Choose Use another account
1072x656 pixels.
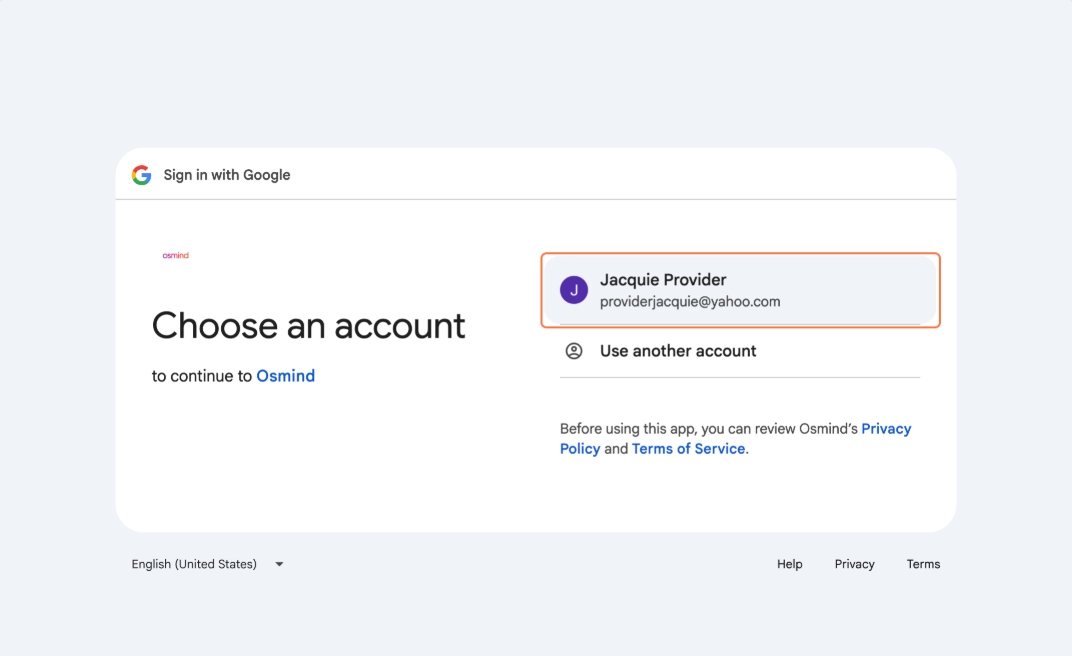point(740,351)
